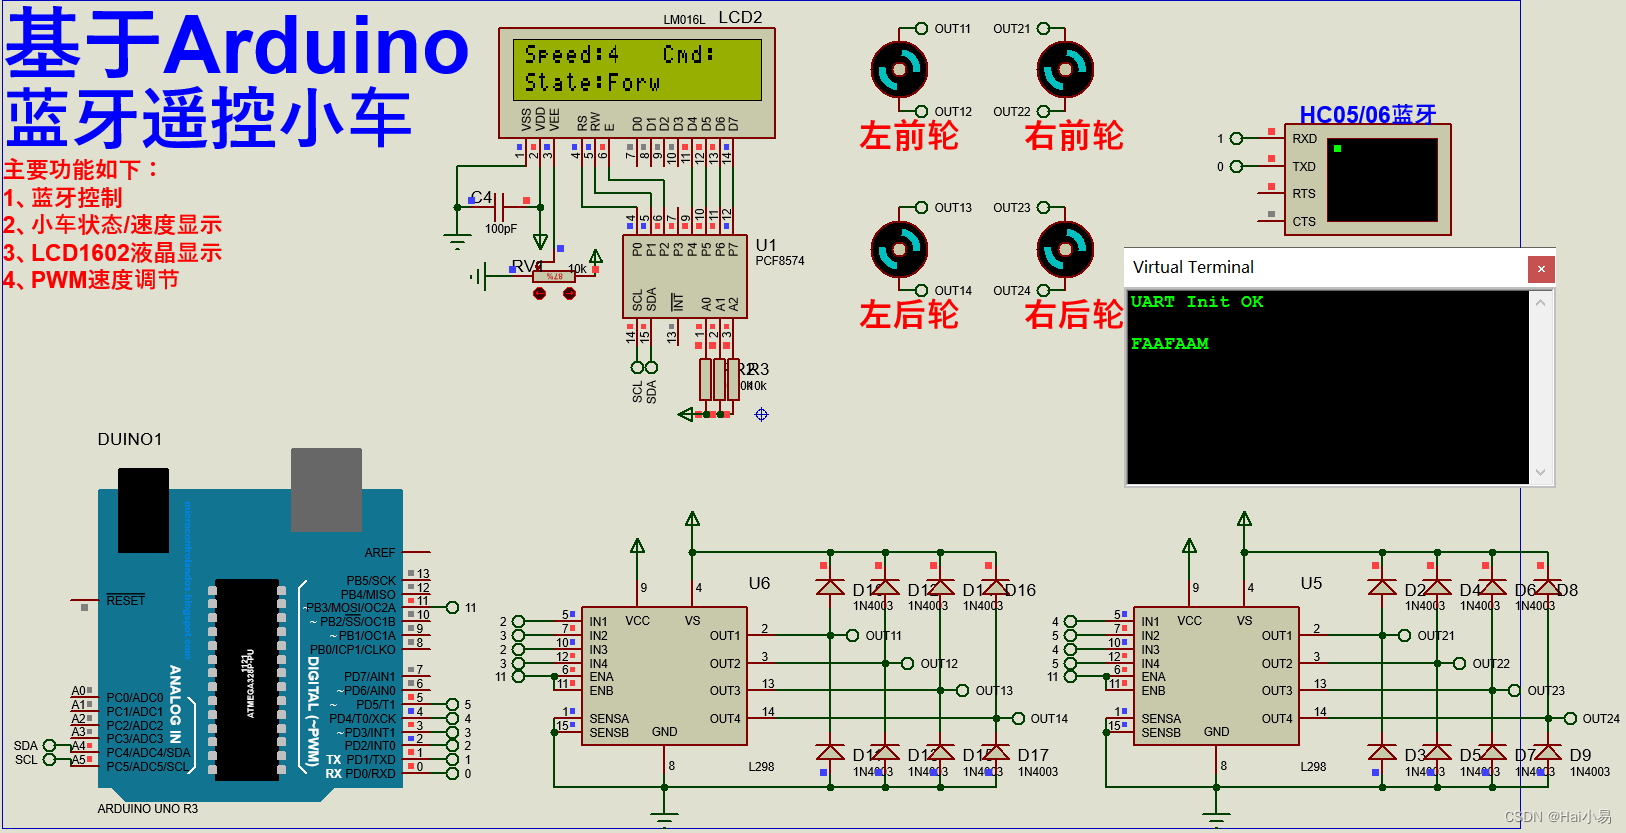Click the HC05/06 Bluetooth module screen

pyautogui.click(x=1382, y=180)
